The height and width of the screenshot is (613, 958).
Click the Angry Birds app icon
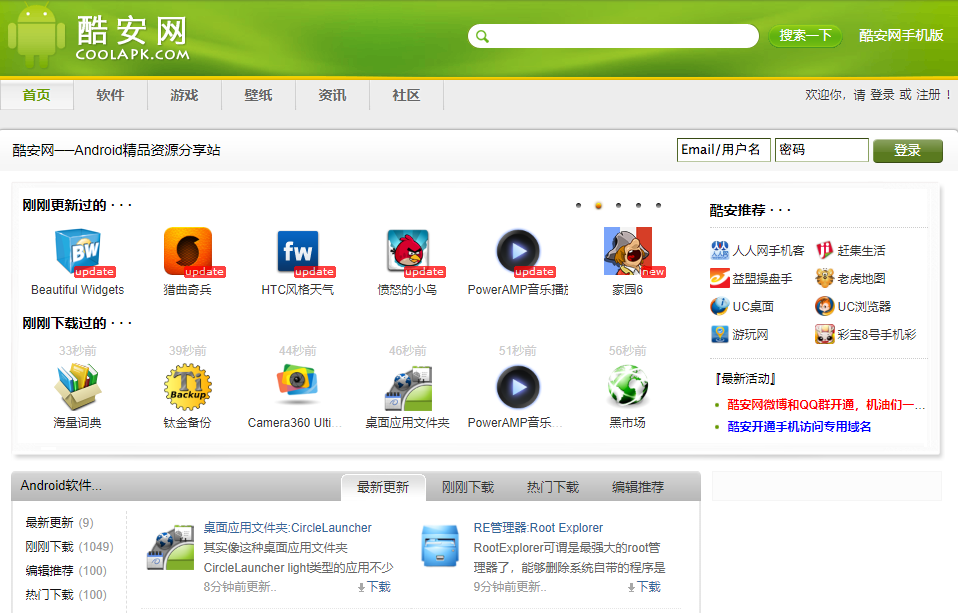pyautogui.click(x=408, y=252)
